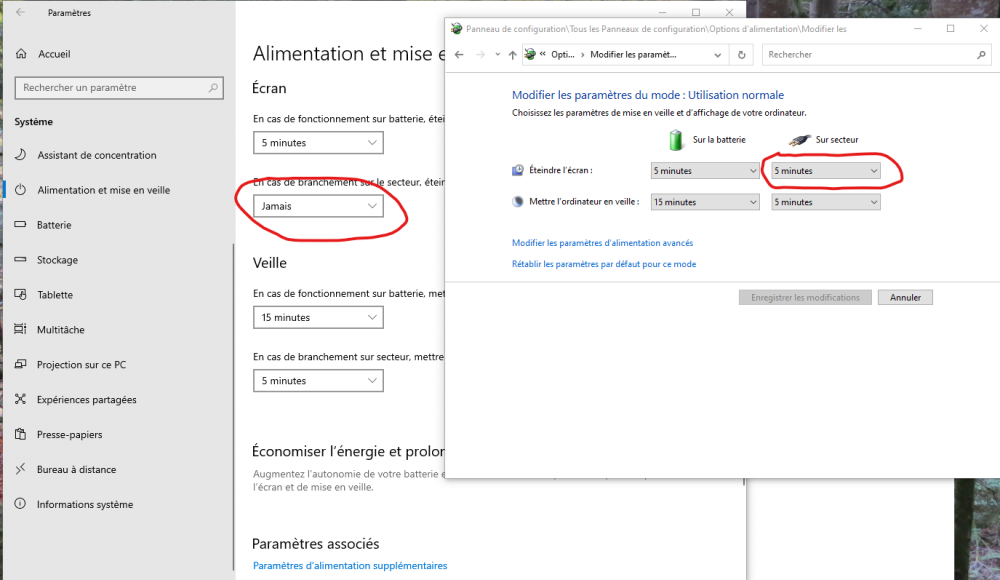Click the Annuler button
Viewport: 1000px width, 580px height.
[x=905, y=297]
